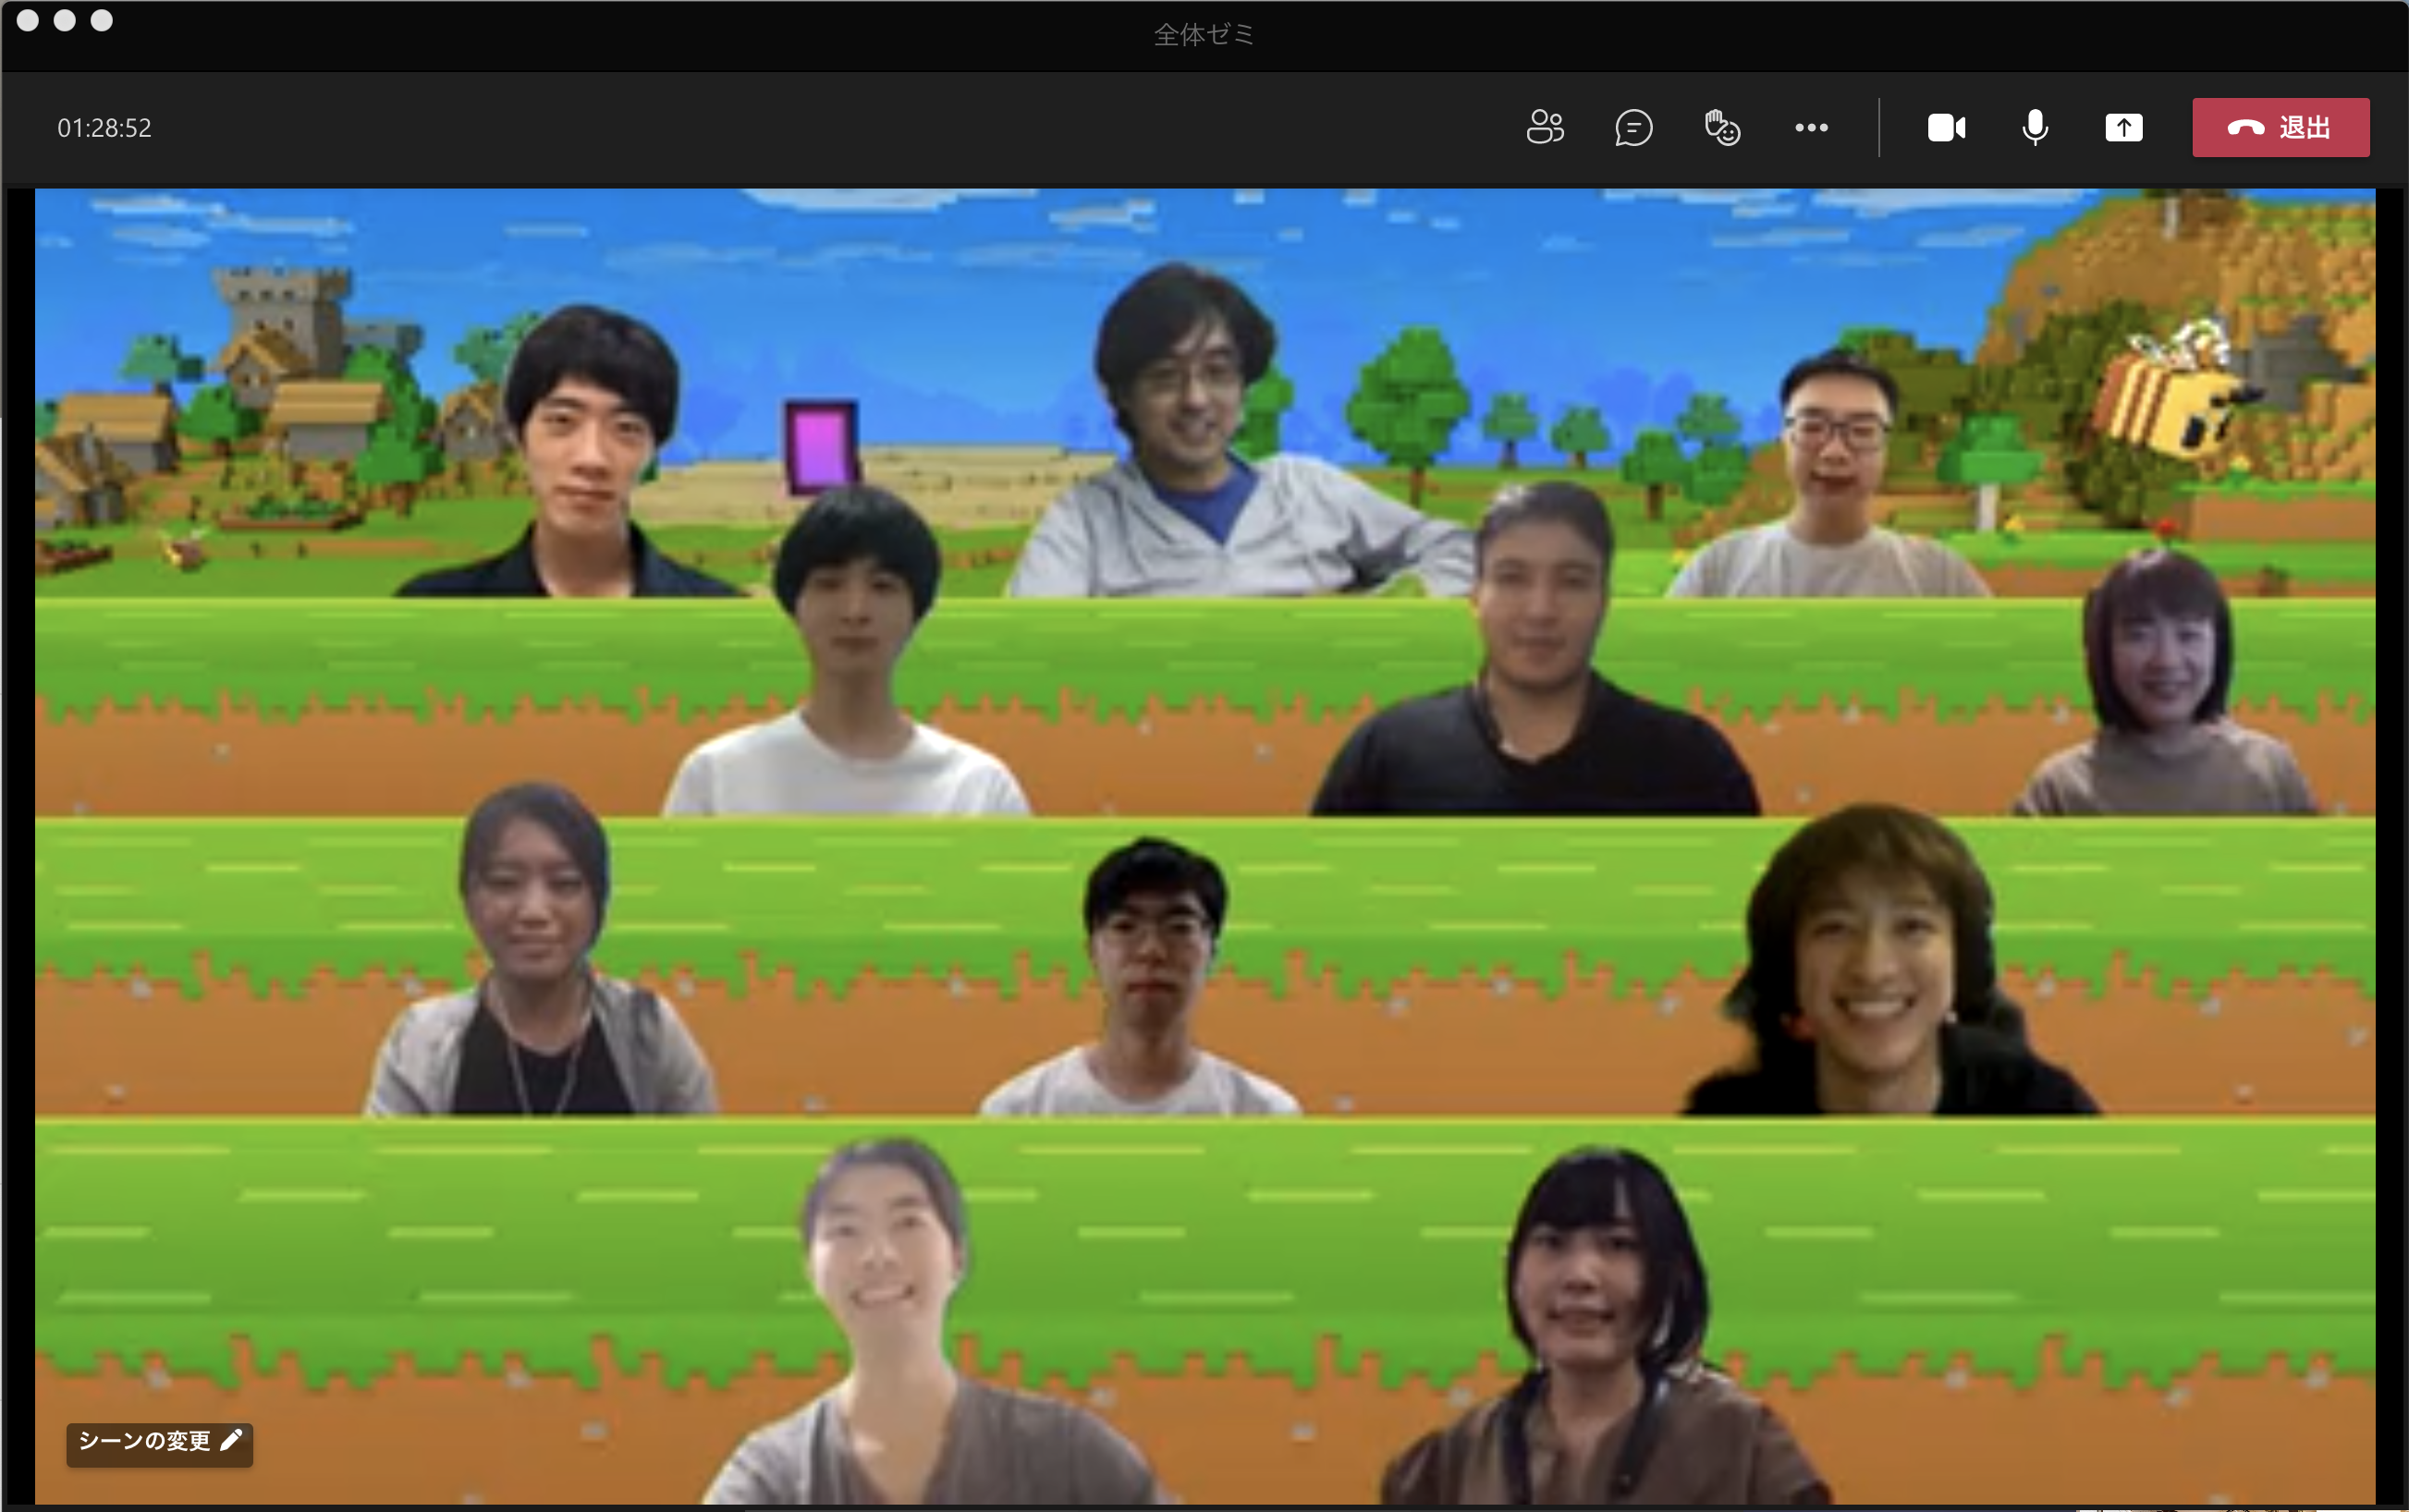The width and height of the screenshot is (2409, 1512).
Task: Toggle the camera on or off
Action: tap(1946, 127)
